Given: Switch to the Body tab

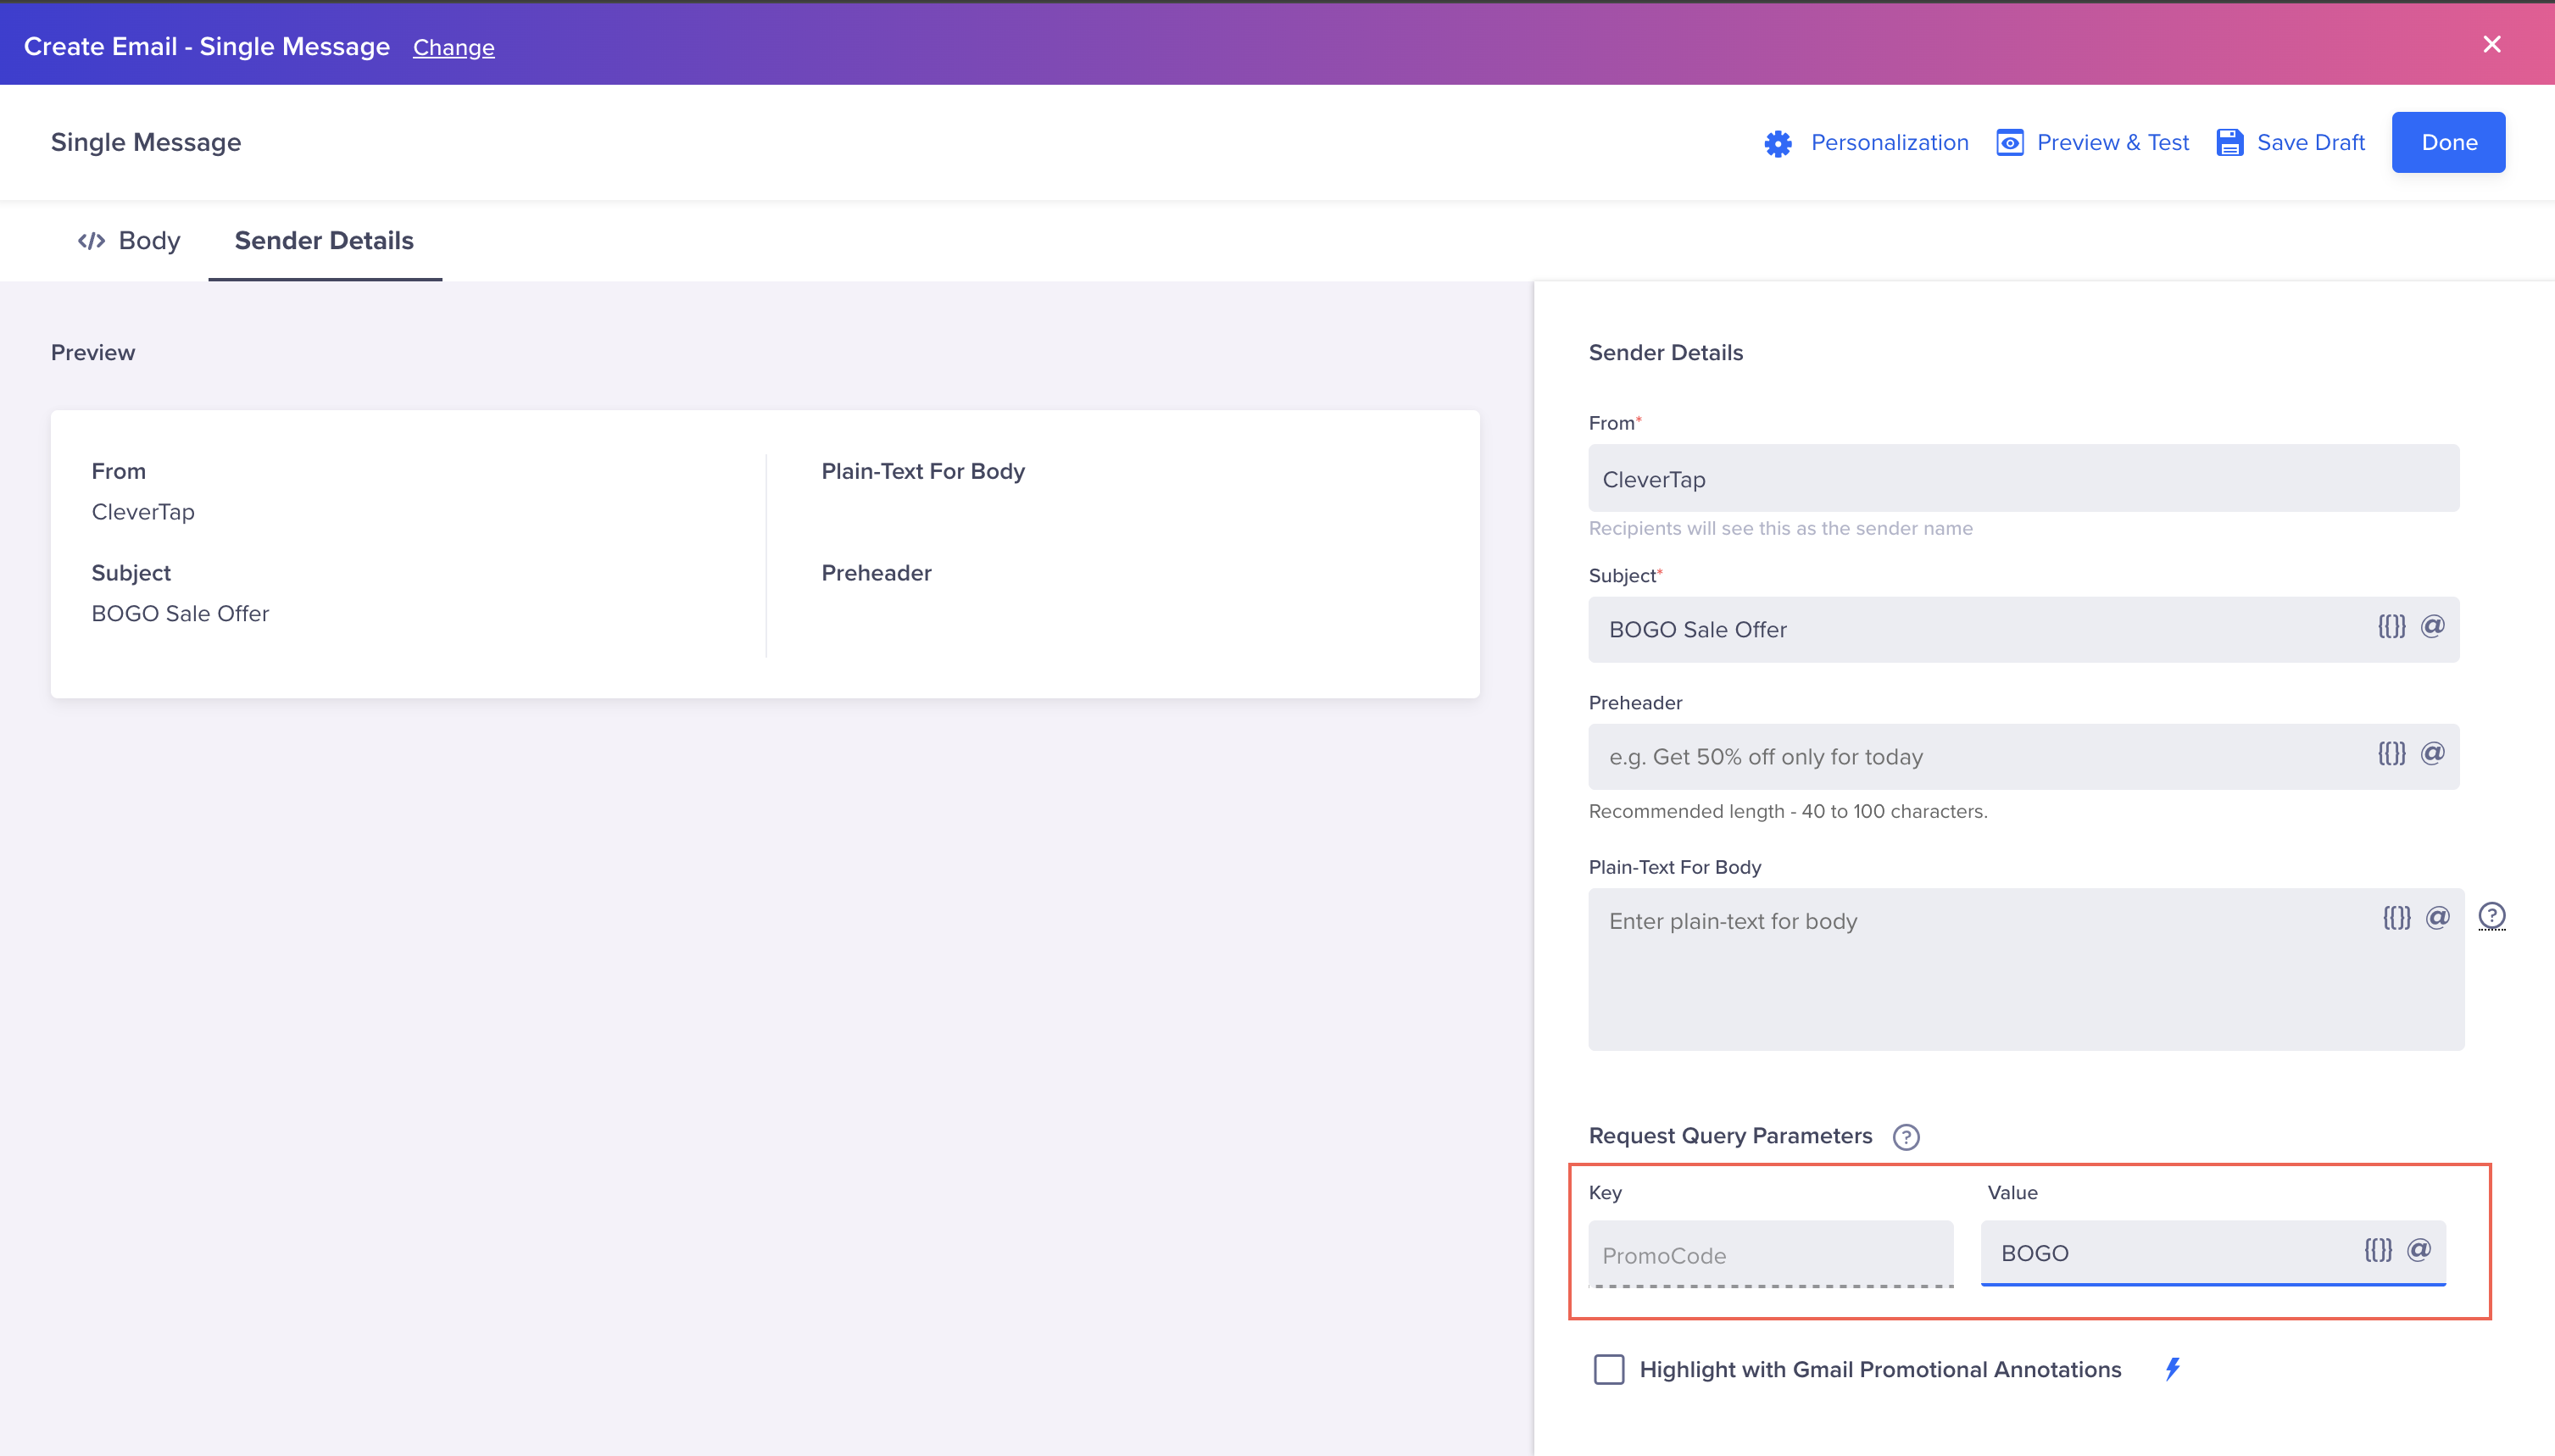Looking at the screenshot, I should tap(129, 241).
